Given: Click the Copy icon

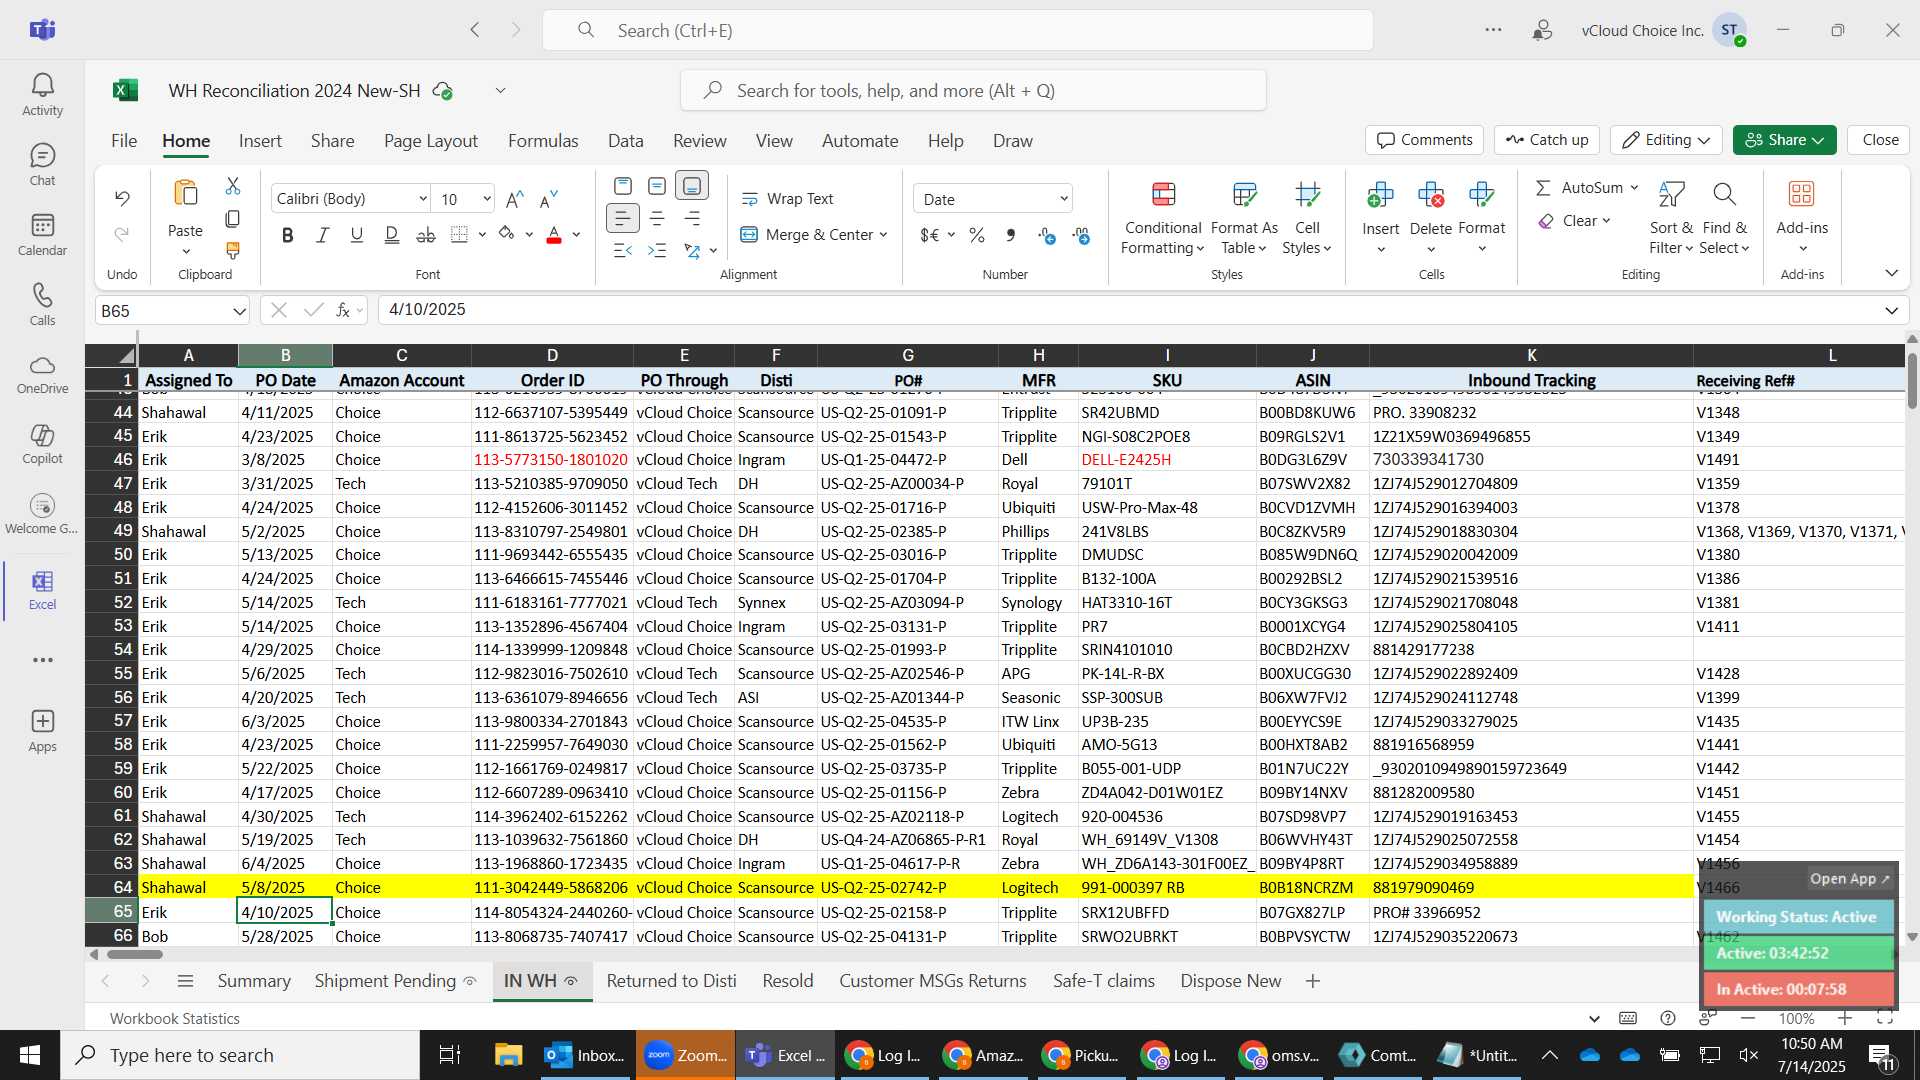Looking at the screenshot, I should coord(233,218).
